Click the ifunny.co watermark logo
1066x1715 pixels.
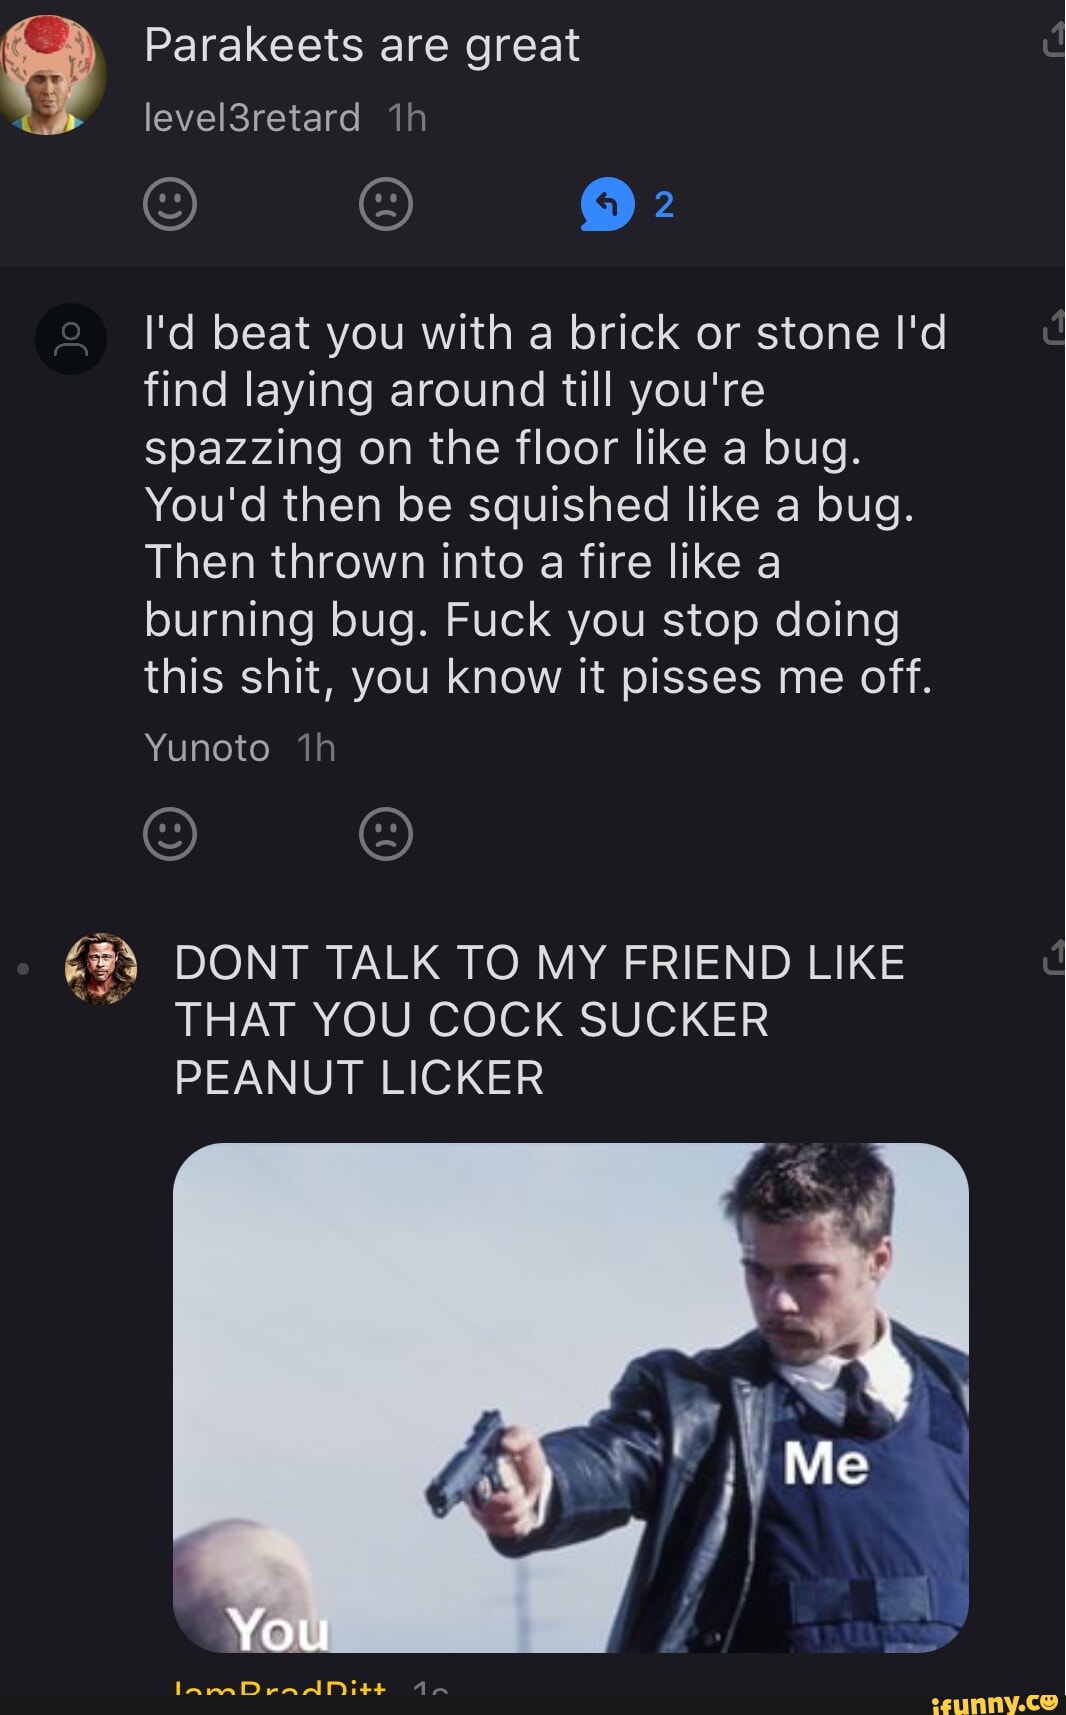click(x=993, y=1702)
